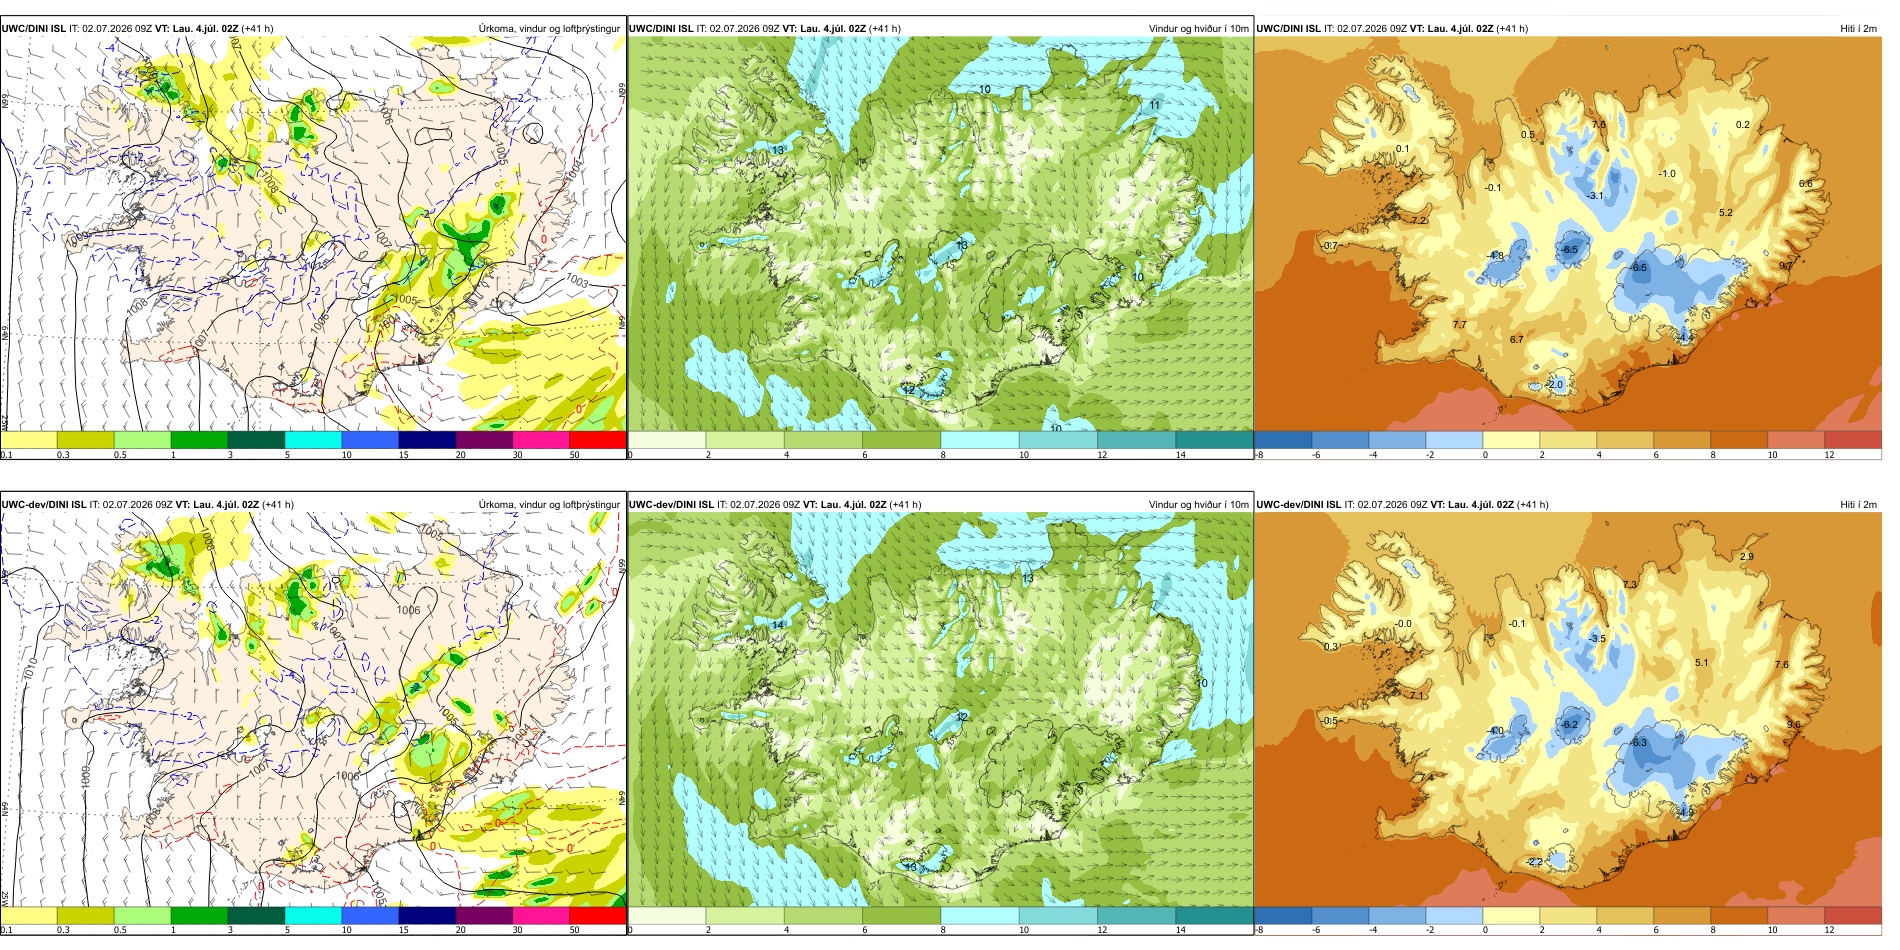Click the 9.7 value on top temperature map
The width and height of the screenshot is (1900, 950).
point(1786,266)
